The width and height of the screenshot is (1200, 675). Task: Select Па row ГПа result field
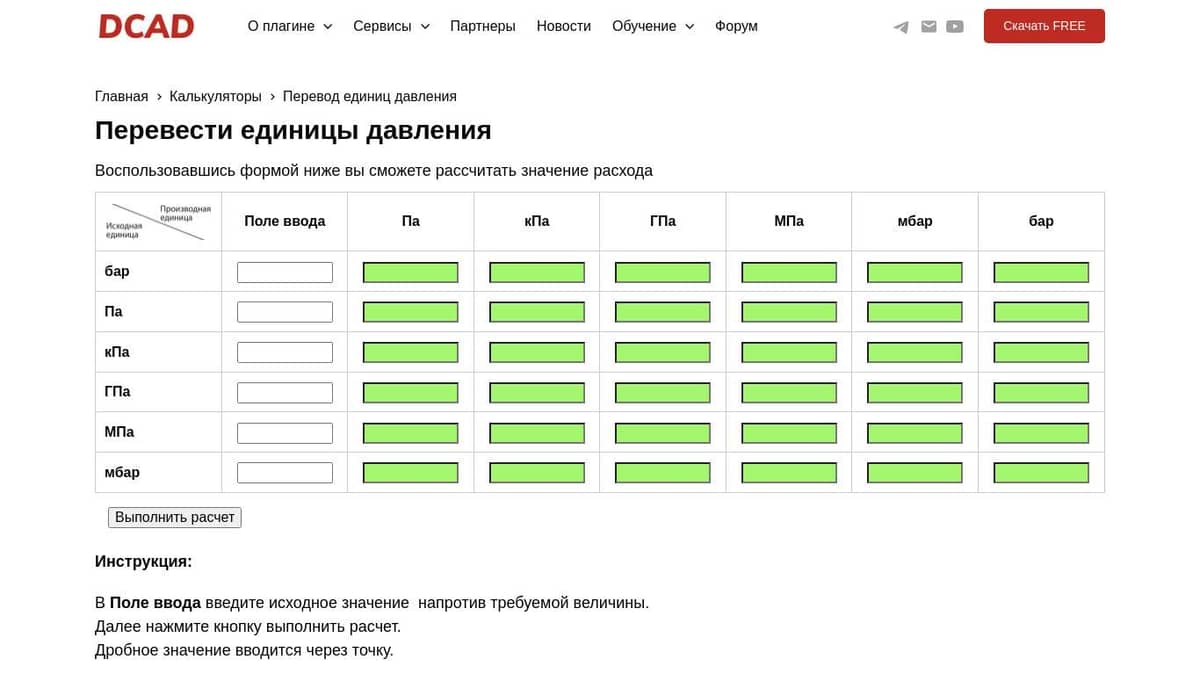coord(663,312)
